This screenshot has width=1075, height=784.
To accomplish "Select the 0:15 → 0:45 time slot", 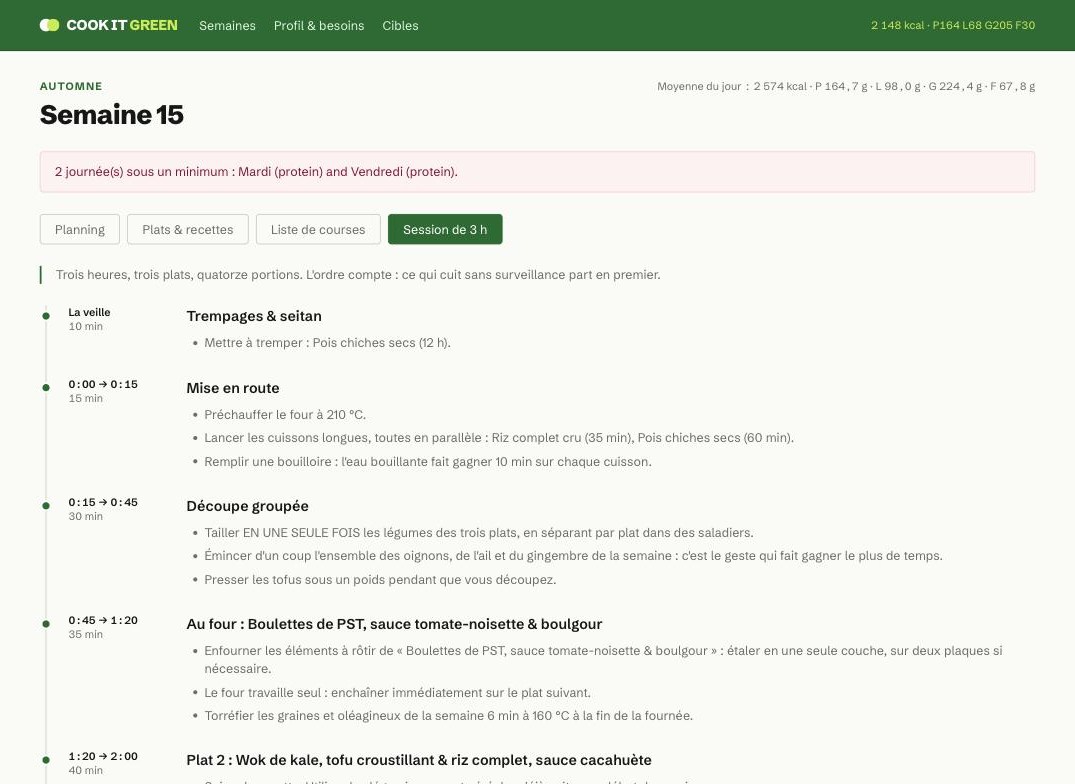I will (103, 502).
